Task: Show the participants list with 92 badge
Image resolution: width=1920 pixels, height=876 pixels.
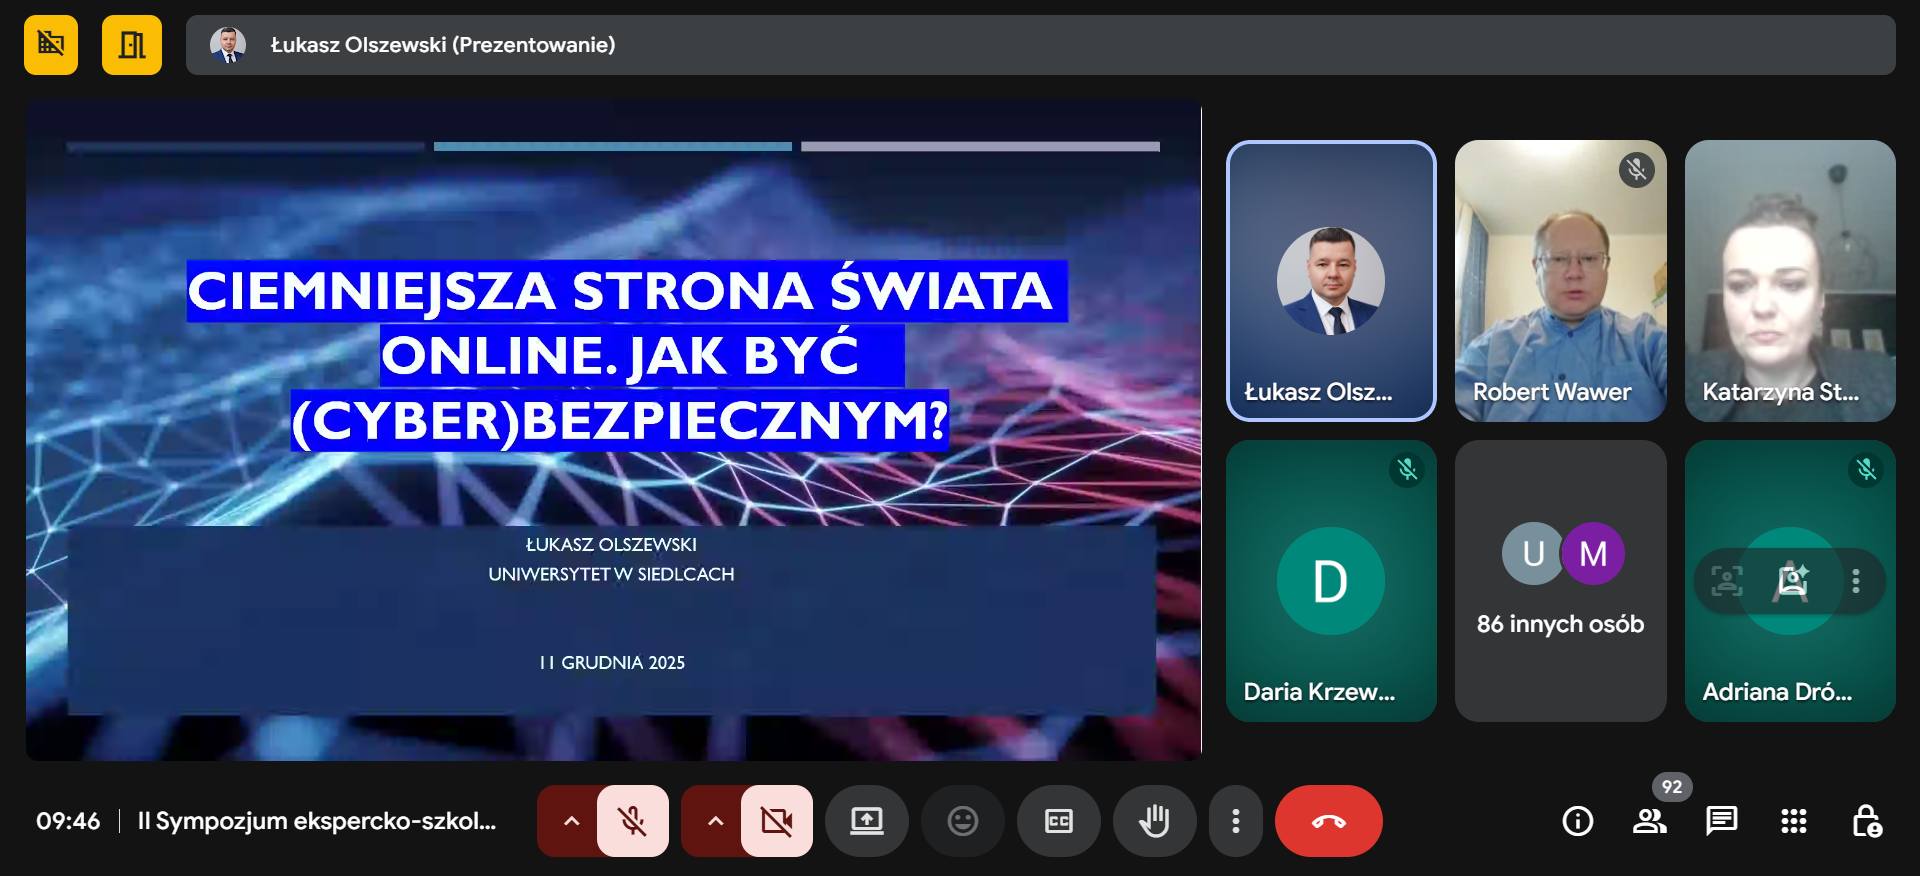Action: [x=1649, y=821]
